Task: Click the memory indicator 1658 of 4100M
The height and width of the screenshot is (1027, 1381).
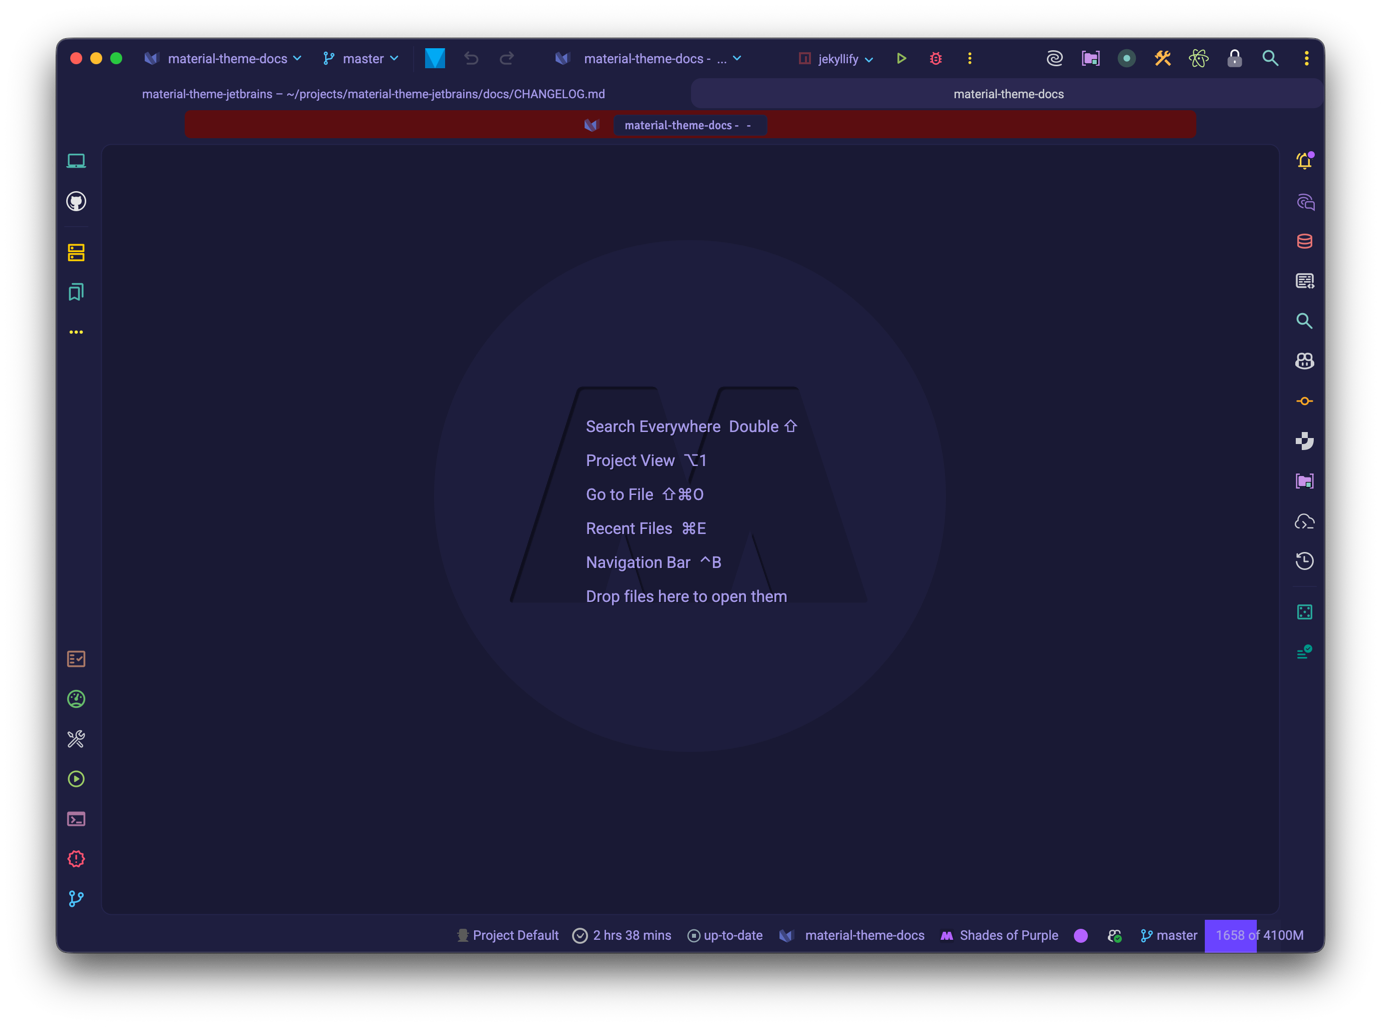Action: [1258, 936]
